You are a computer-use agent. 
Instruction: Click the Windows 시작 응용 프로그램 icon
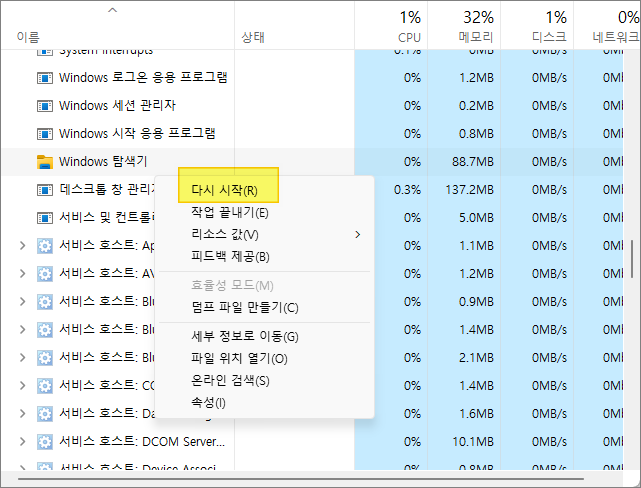(45, 134)
